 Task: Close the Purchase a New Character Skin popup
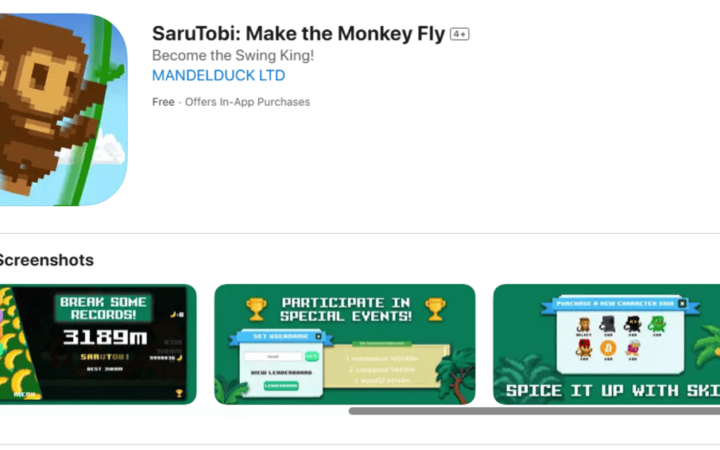[x=682, y=304]
